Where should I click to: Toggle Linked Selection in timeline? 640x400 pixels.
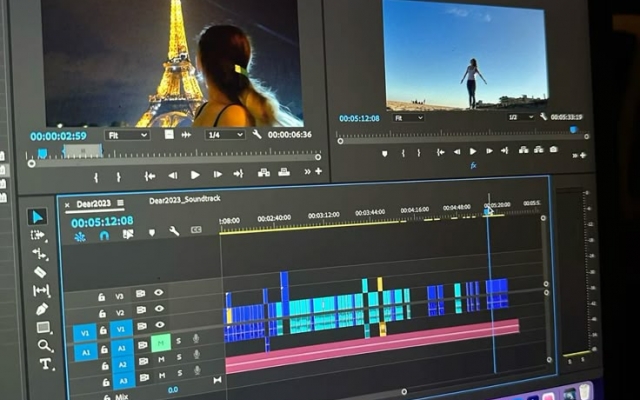128,234
